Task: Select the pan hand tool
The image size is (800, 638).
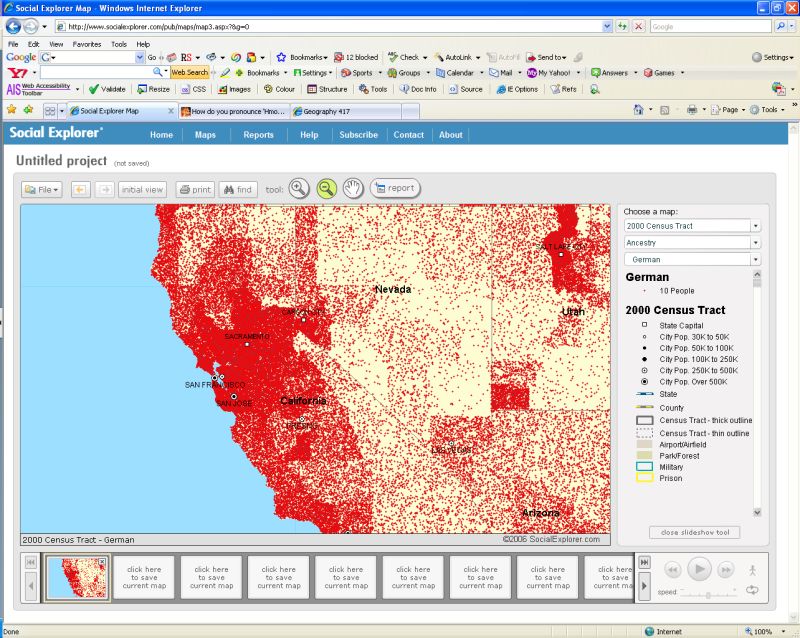Action: pyautogui.click(x=353, y=188)
